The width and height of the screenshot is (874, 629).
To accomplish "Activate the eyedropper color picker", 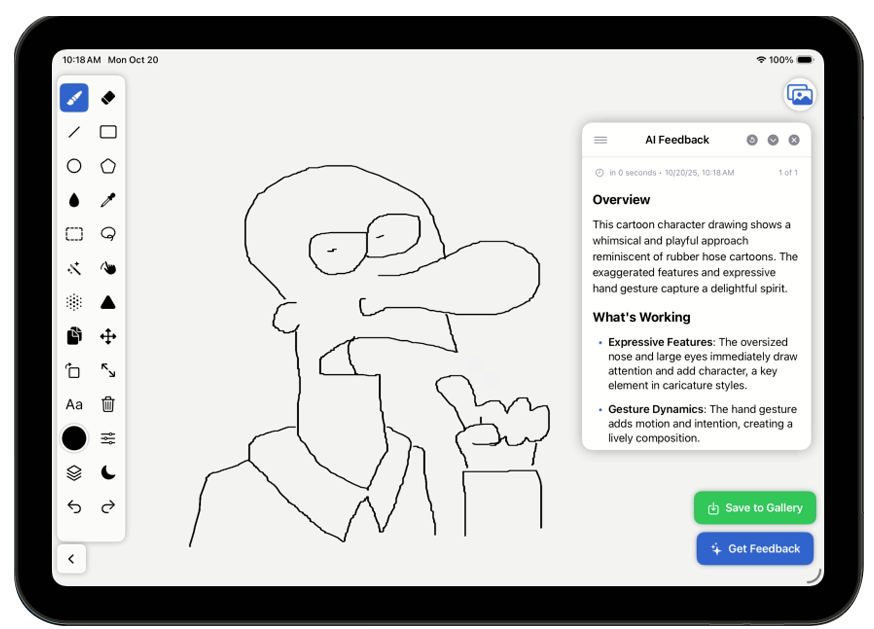I will click(108, 200).
